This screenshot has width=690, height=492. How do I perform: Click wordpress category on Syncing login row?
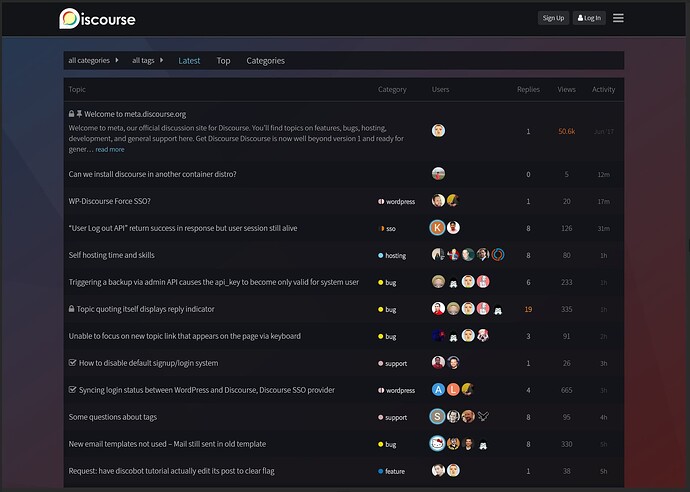[396, 390]
